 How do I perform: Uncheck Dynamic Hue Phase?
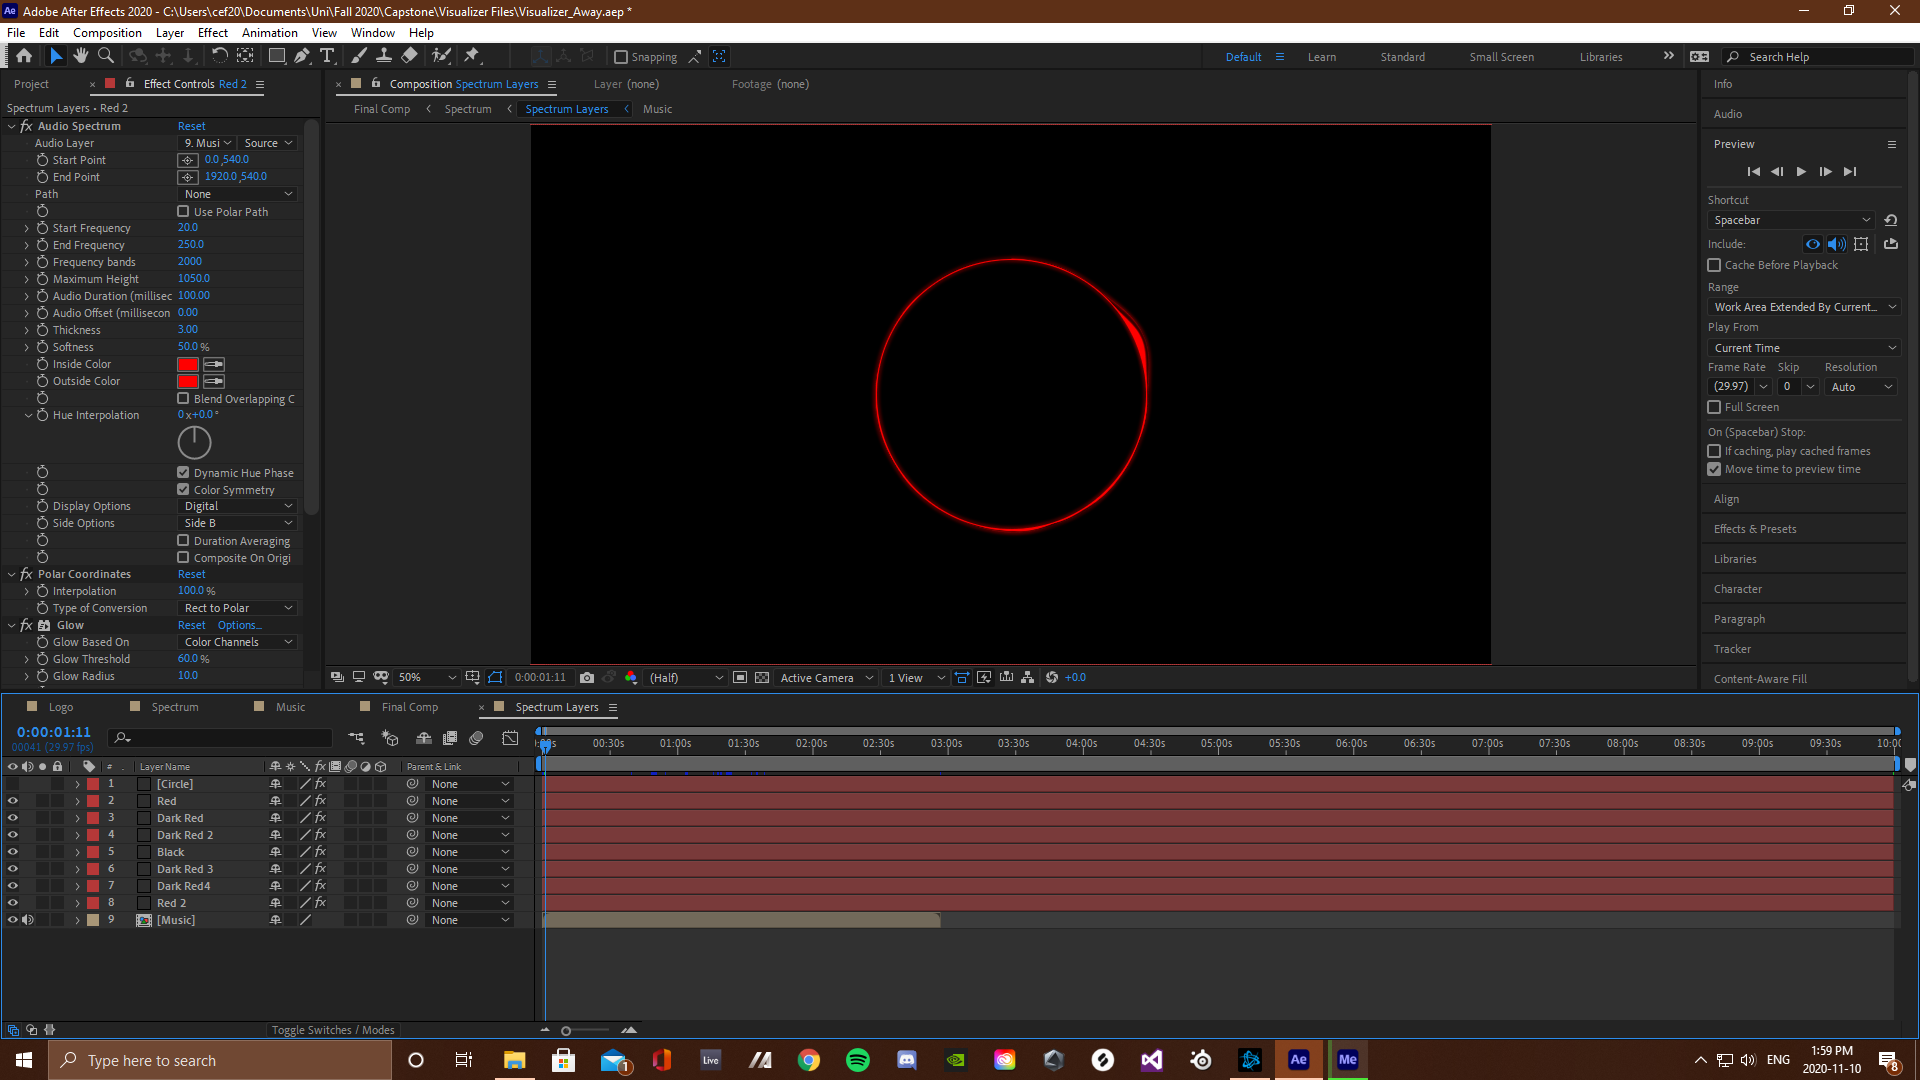pyautogui.click(x=183, y=472)
